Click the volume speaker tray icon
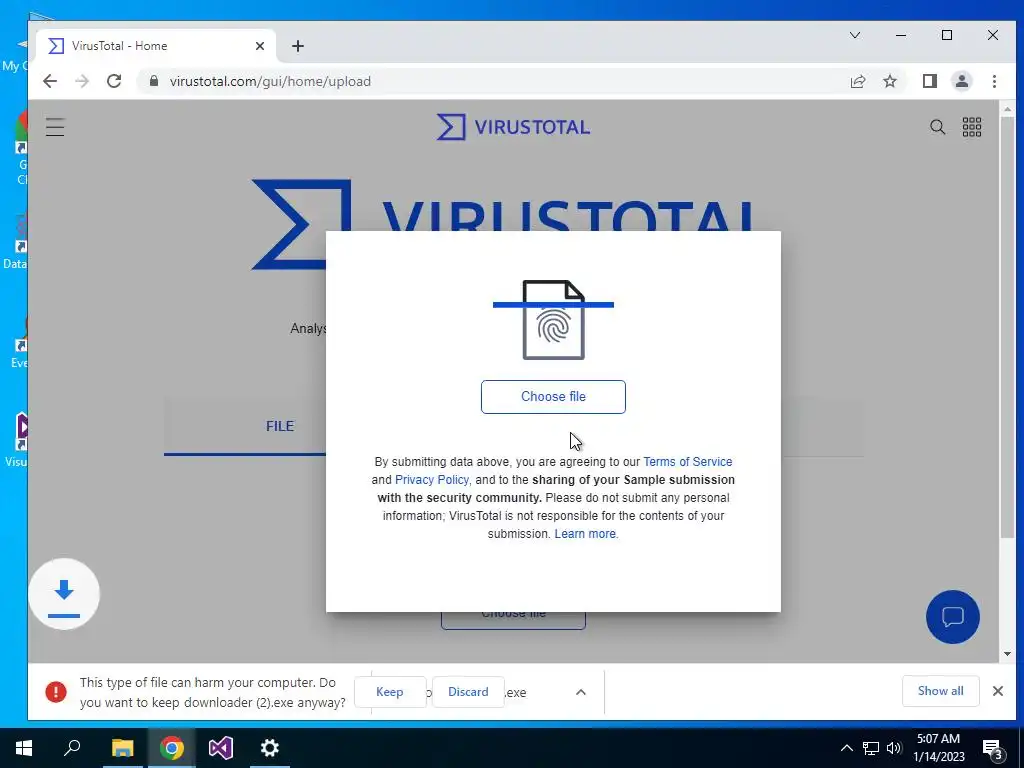 pyautogui.click(x=894, y=748)
